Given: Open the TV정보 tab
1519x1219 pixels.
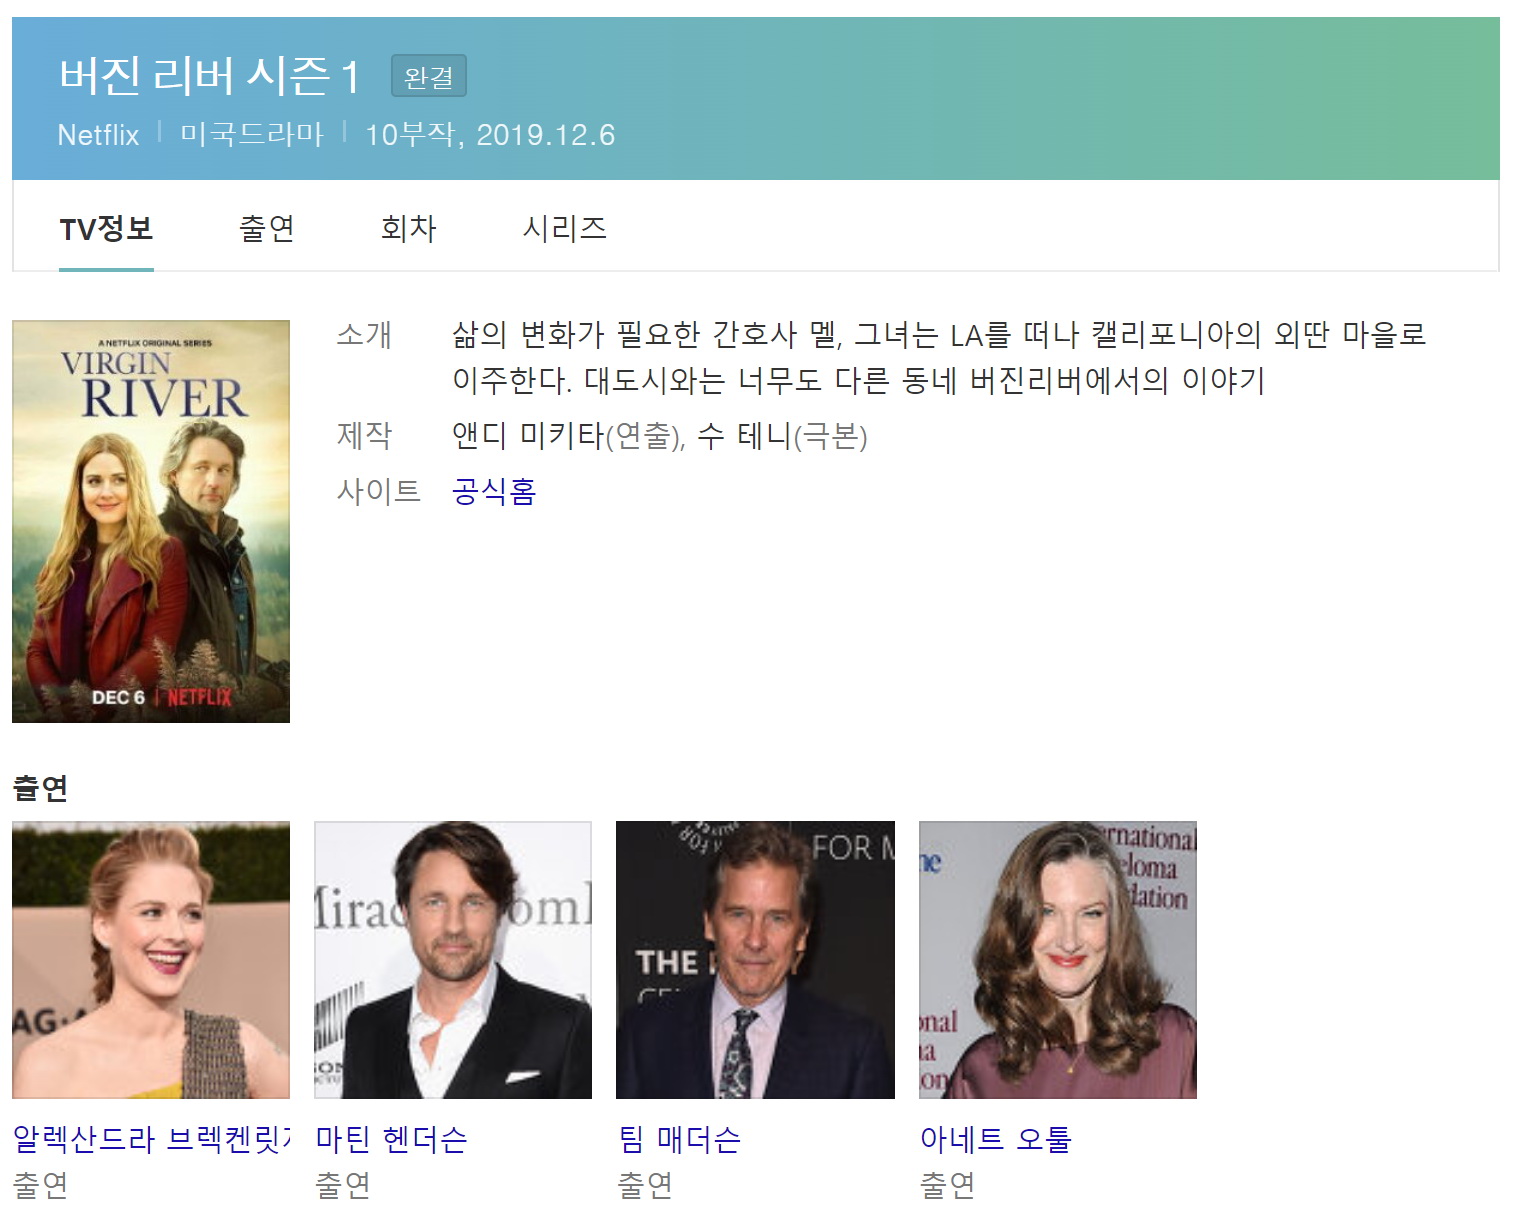Looking at the screenshot, I should click(x=106, y=229).
